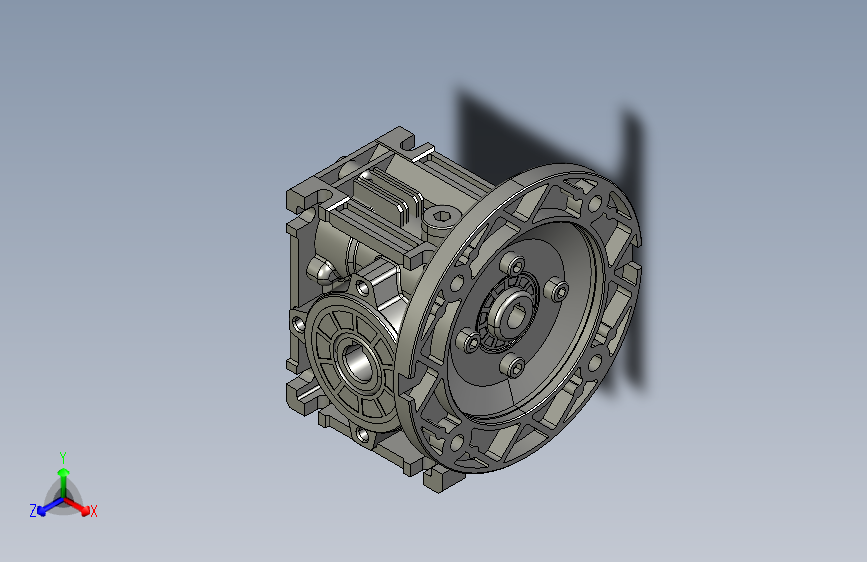Click the blue Z axis arrow of the triad
This screenshot has width=867, height=562.
[50, 506]
